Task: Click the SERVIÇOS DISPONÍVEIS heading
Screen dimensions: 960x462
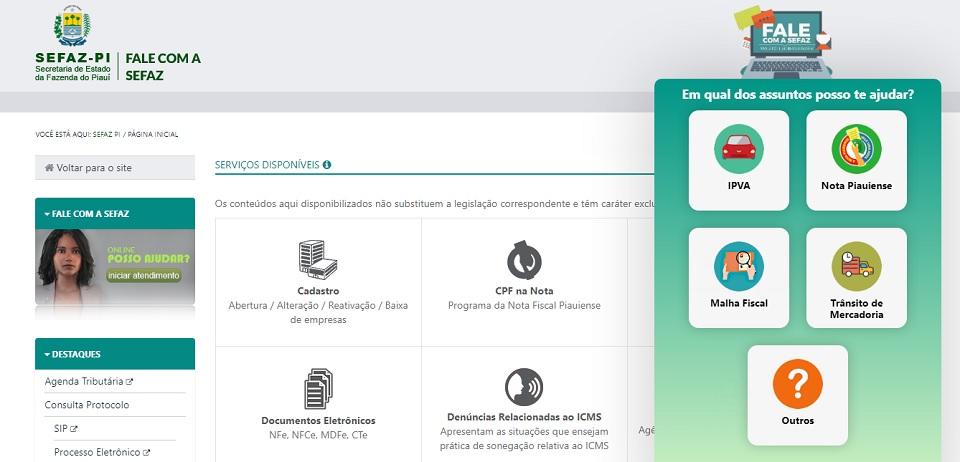Action: [267, 165]
